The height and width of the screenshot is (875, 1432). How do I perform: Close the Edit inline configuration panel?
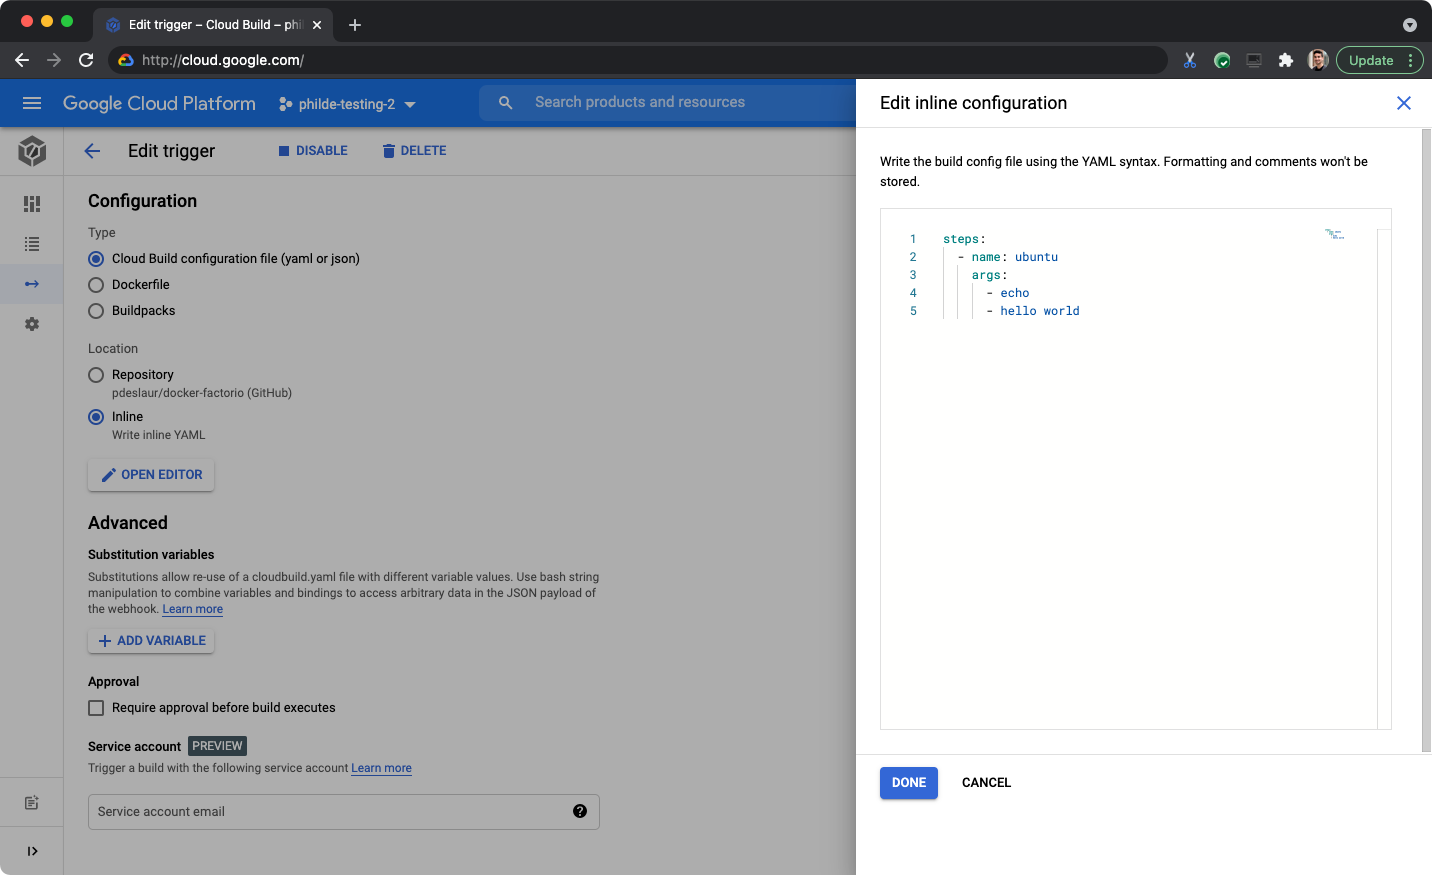(1404, 103)
